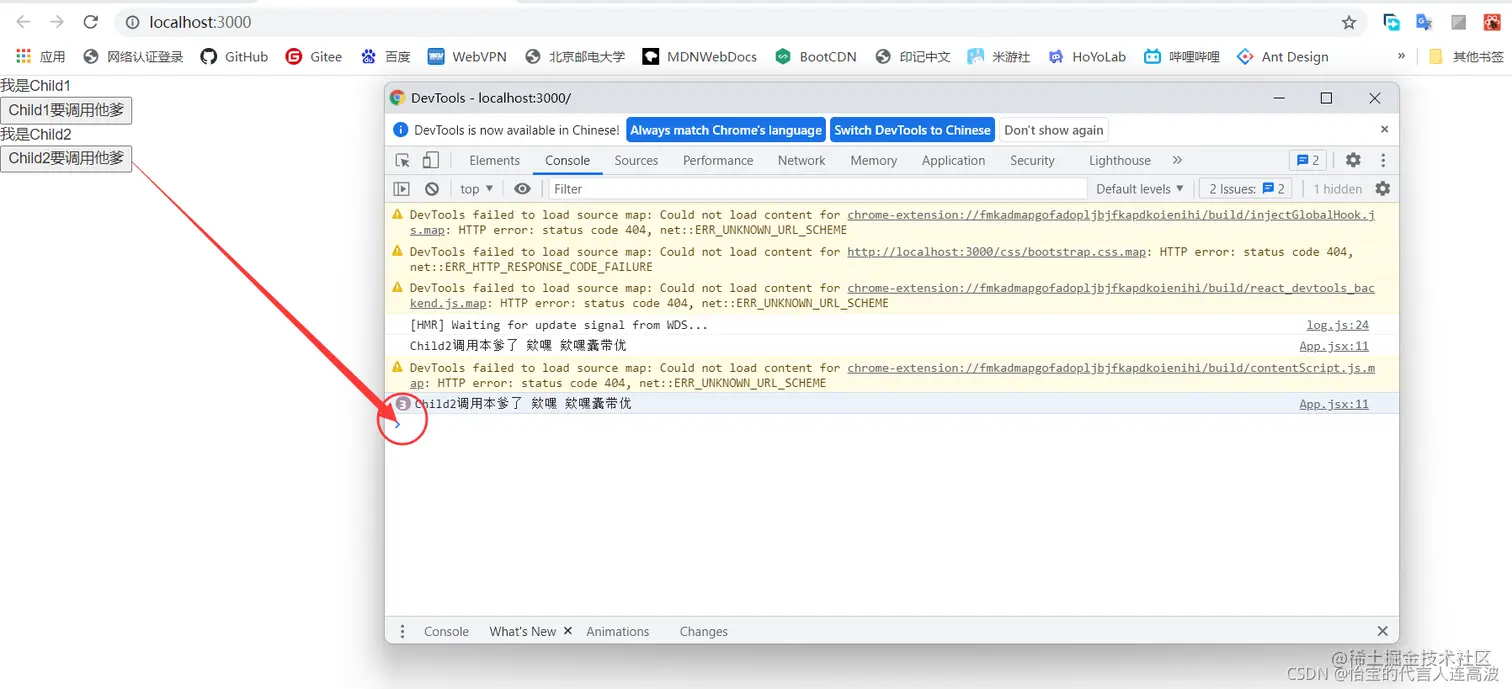
Task: Open the Gitee bookmark
Action: tap(314, 57)
